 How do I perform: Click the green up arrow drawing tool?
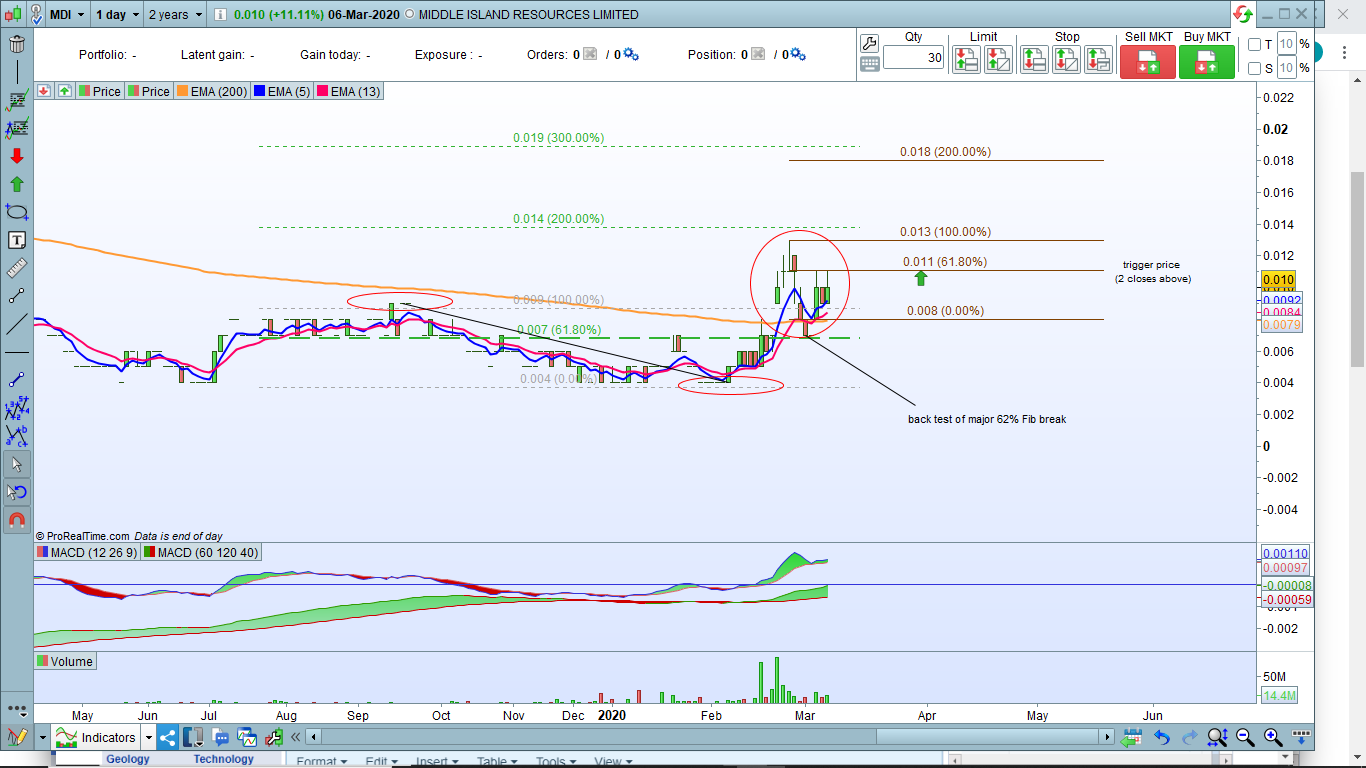17,184
